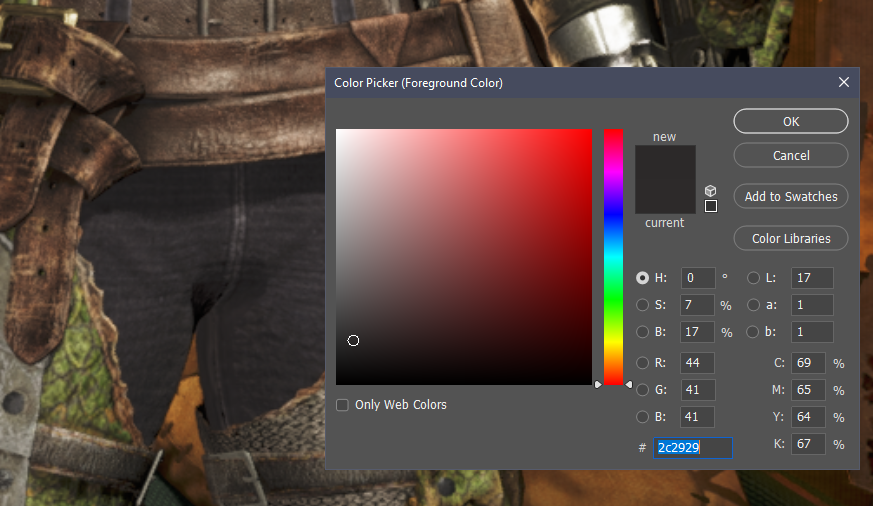This screenshot has width=873, height=506.
Task: Click the Cancel button
Action: point(791,155)
